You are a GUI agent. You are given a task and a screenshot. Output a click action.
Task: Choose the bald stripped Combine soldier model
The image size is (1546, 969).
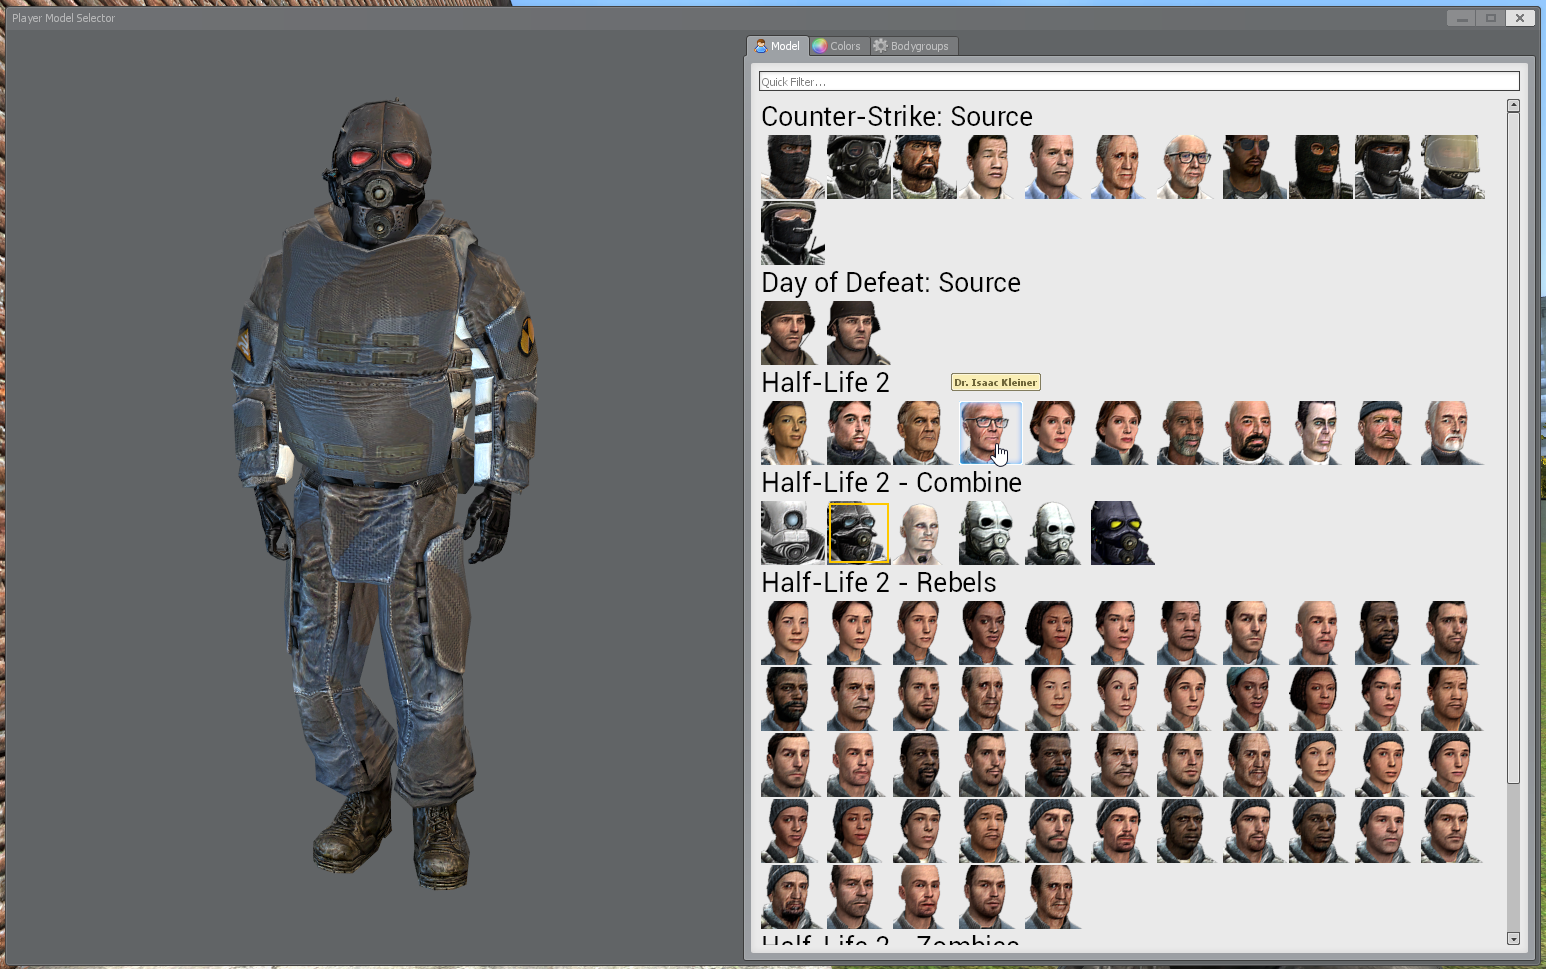925,533
